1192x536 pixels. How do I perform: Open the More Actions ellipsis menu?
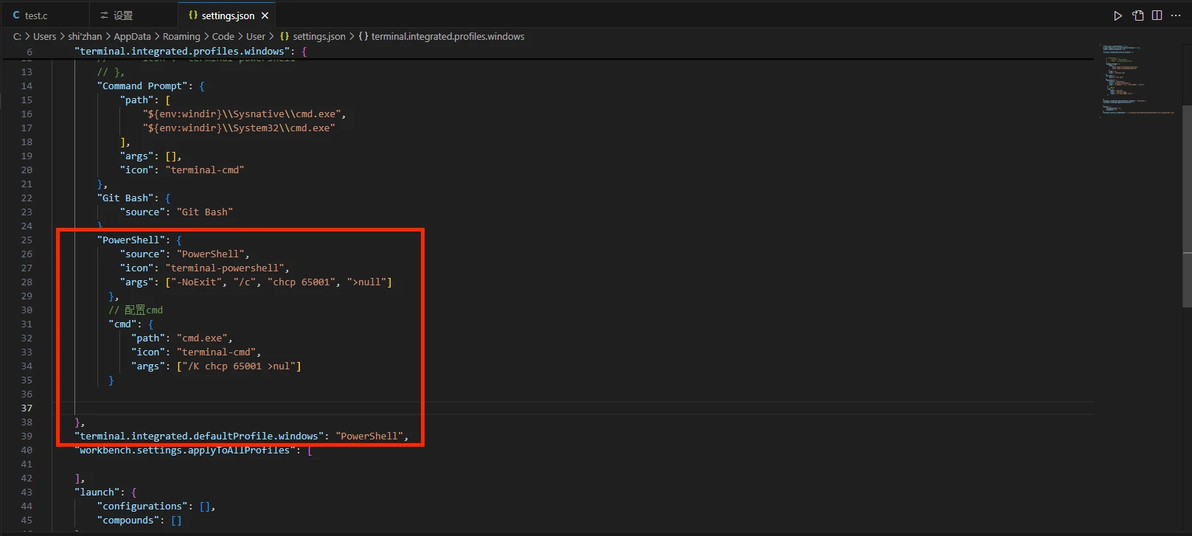[x=1176, y=15]
